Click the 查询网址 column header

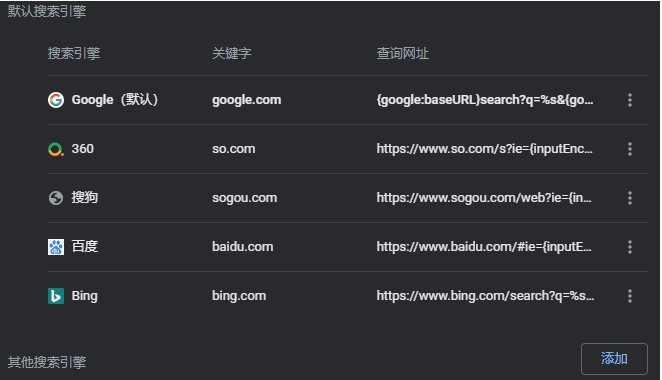(x=402, y=54)
